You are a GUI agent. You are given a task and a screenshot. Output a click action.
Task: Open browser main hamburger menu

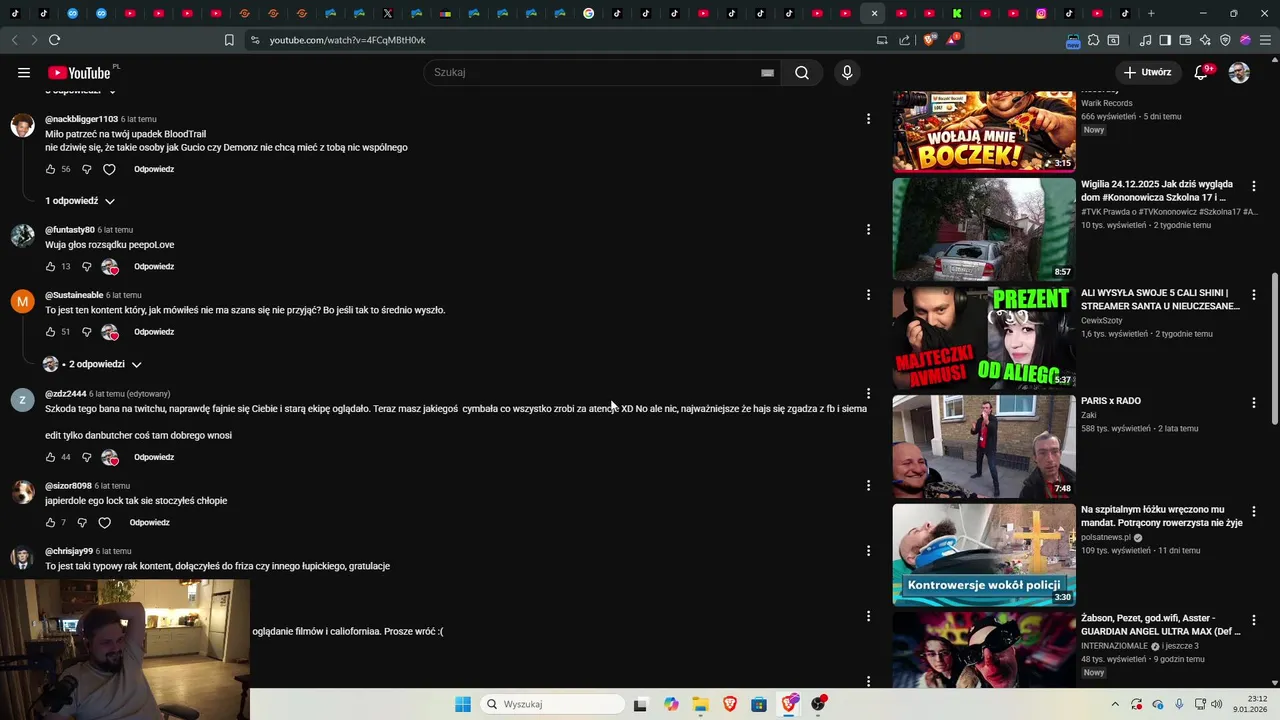pos(1265,40)
